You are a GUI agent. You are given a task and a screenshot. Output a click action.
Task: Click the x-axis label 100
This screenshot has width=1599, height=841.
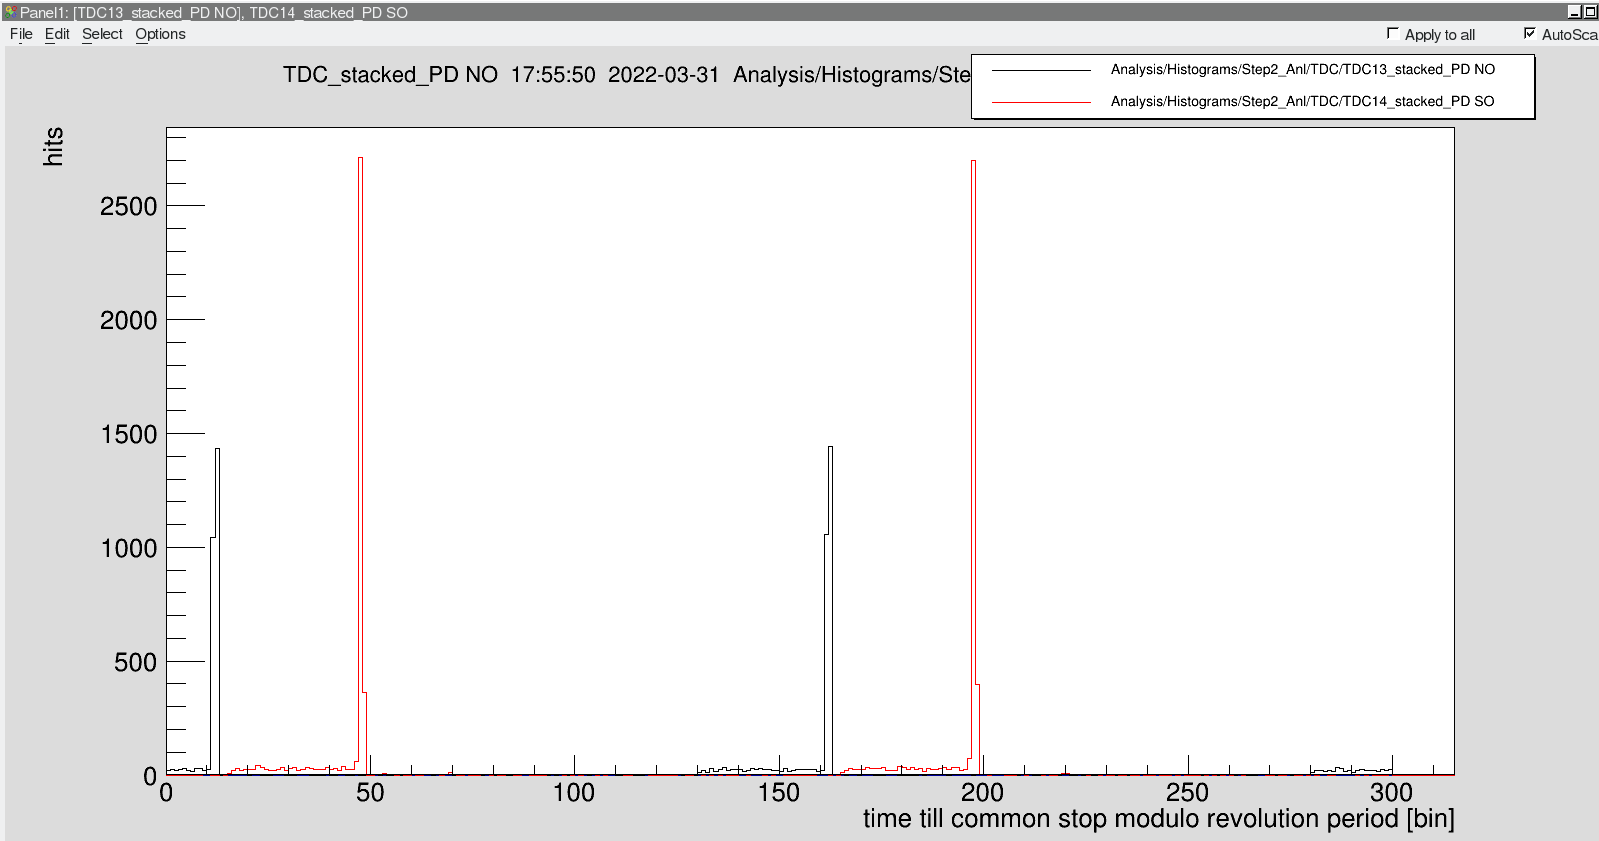pyautogui.click(x=574, y=793)
